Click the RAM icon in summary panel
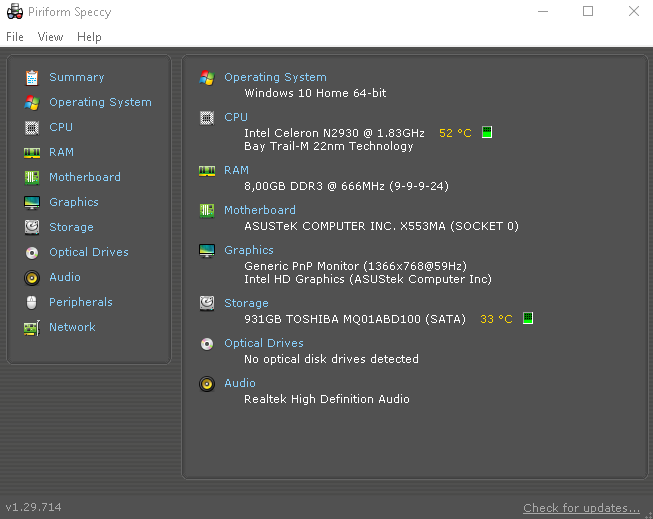The width and height of the screenshot is (653, 519). 207,171
